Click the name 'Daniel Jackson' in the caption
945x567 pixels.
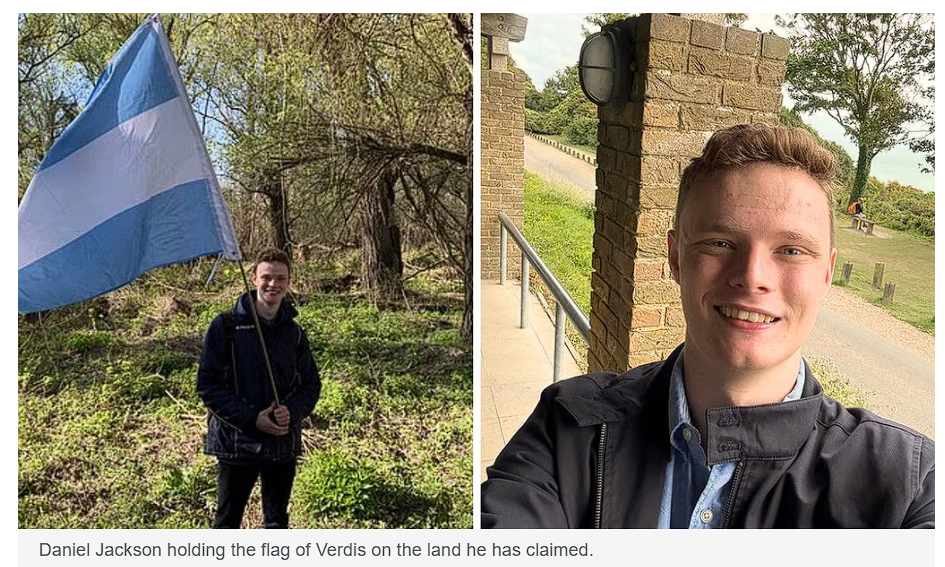pyautogui.click(x=100, y=550)
